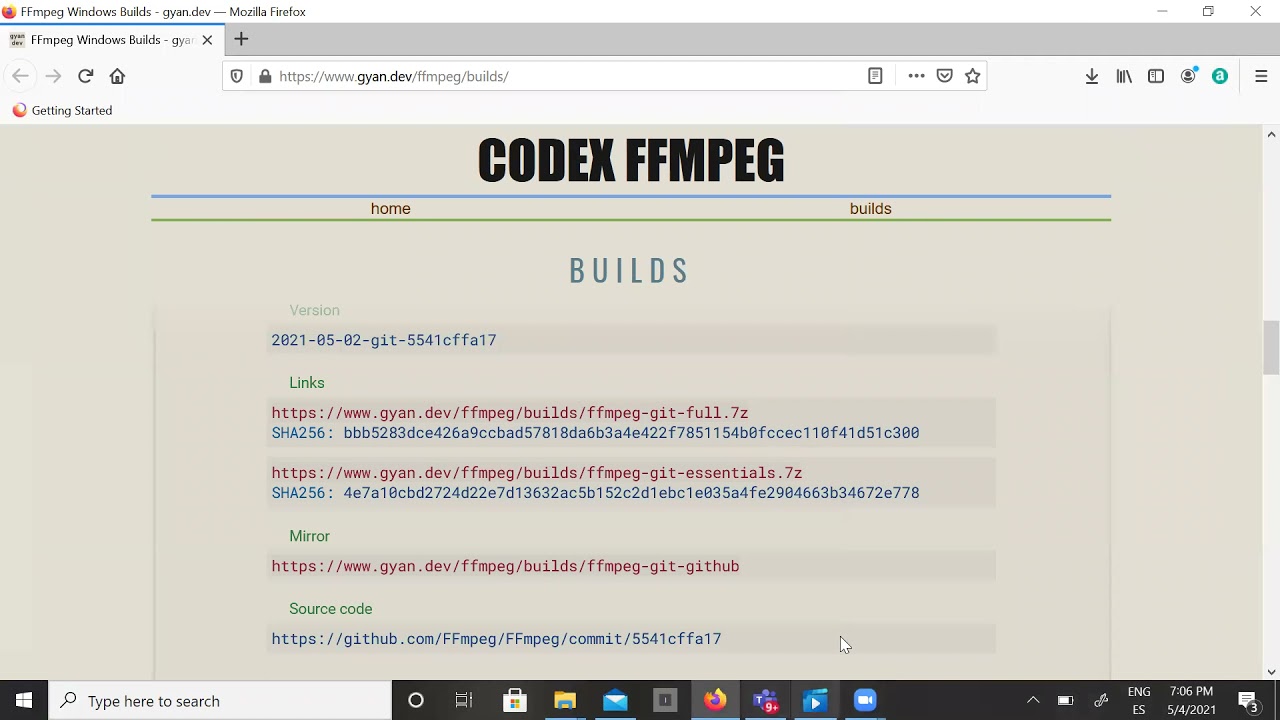Screen dimensions: 1280x720
Task: Save page to Pocket
Action: pos(944,76)
